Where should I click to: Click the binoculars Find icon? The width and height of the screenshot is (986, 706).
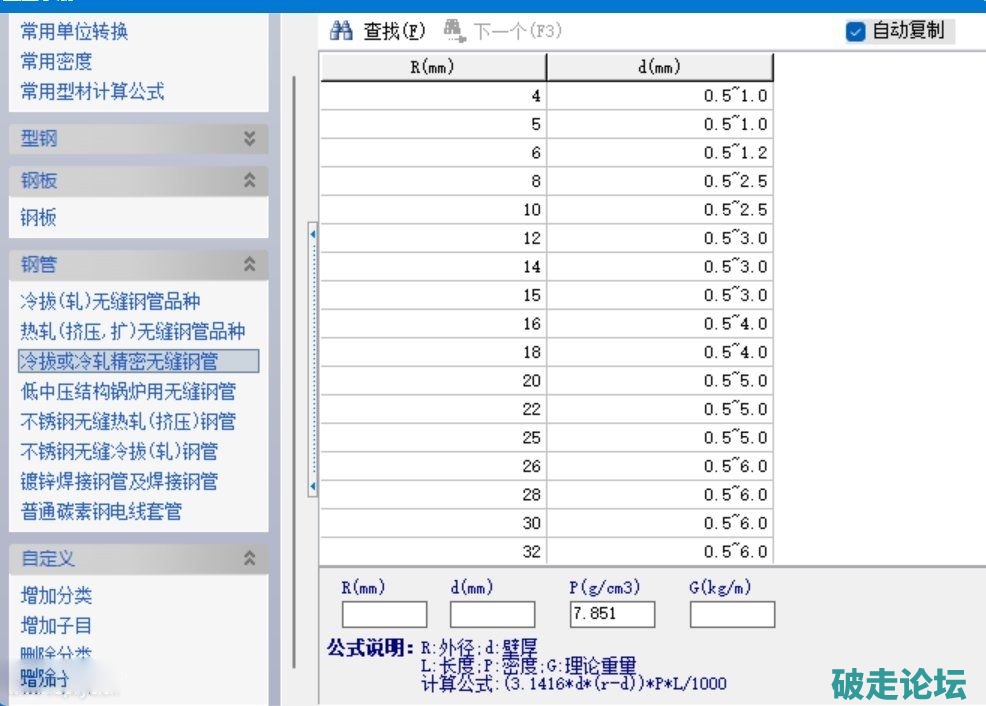342,31
